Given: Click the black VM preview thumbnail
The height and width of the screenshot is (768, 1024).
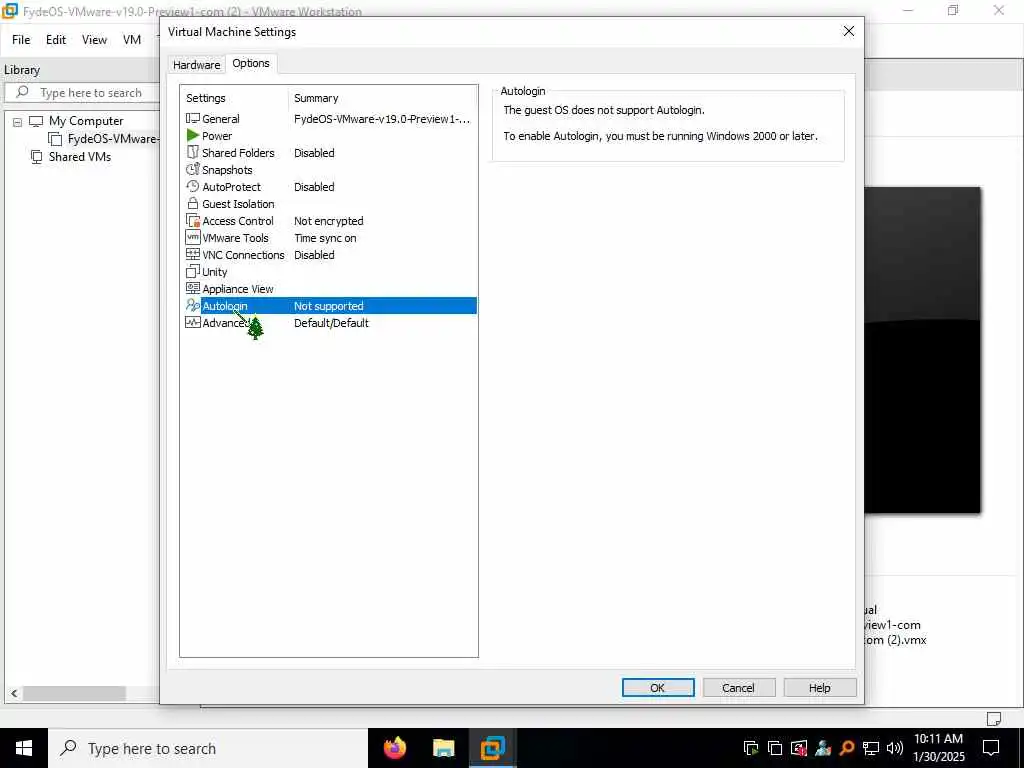Looking at the screenshot, I should point(922,350).
